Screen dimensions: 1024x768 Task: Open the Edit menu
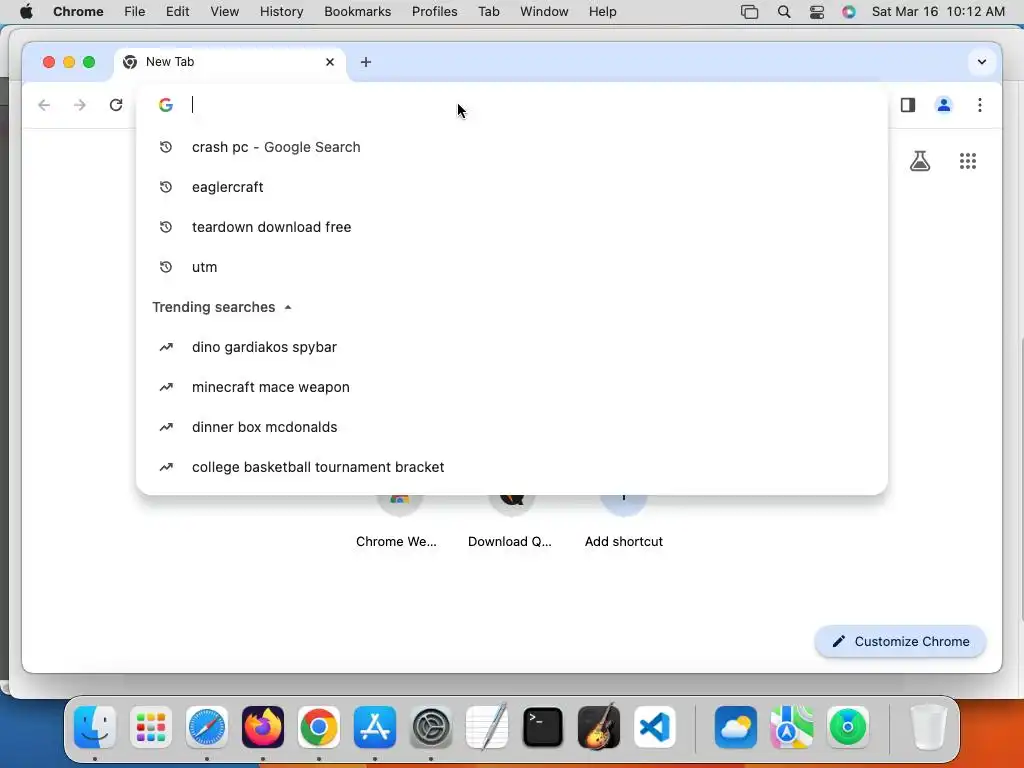[x=177, y=12]
